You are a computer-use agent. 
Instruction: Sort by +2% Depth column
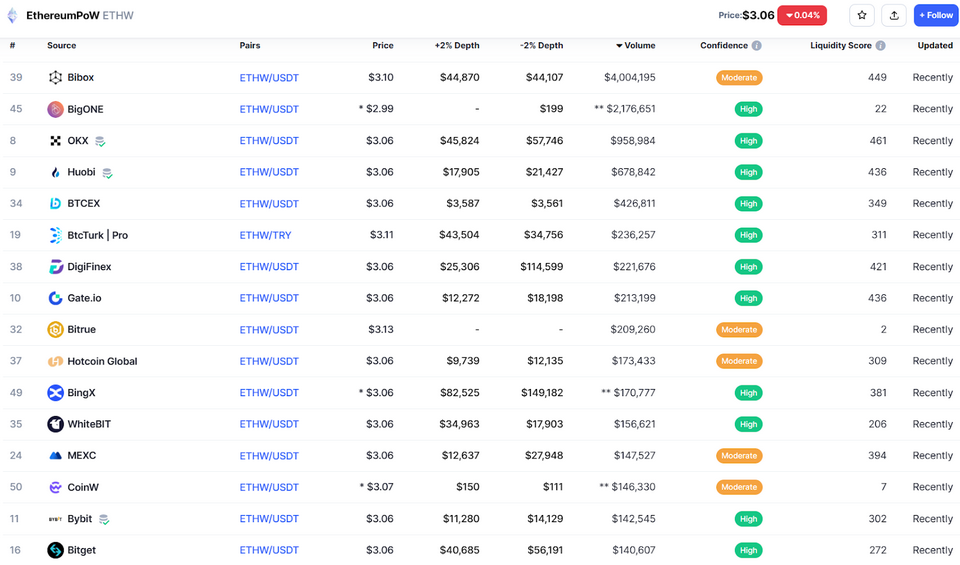tap(456, 46)
